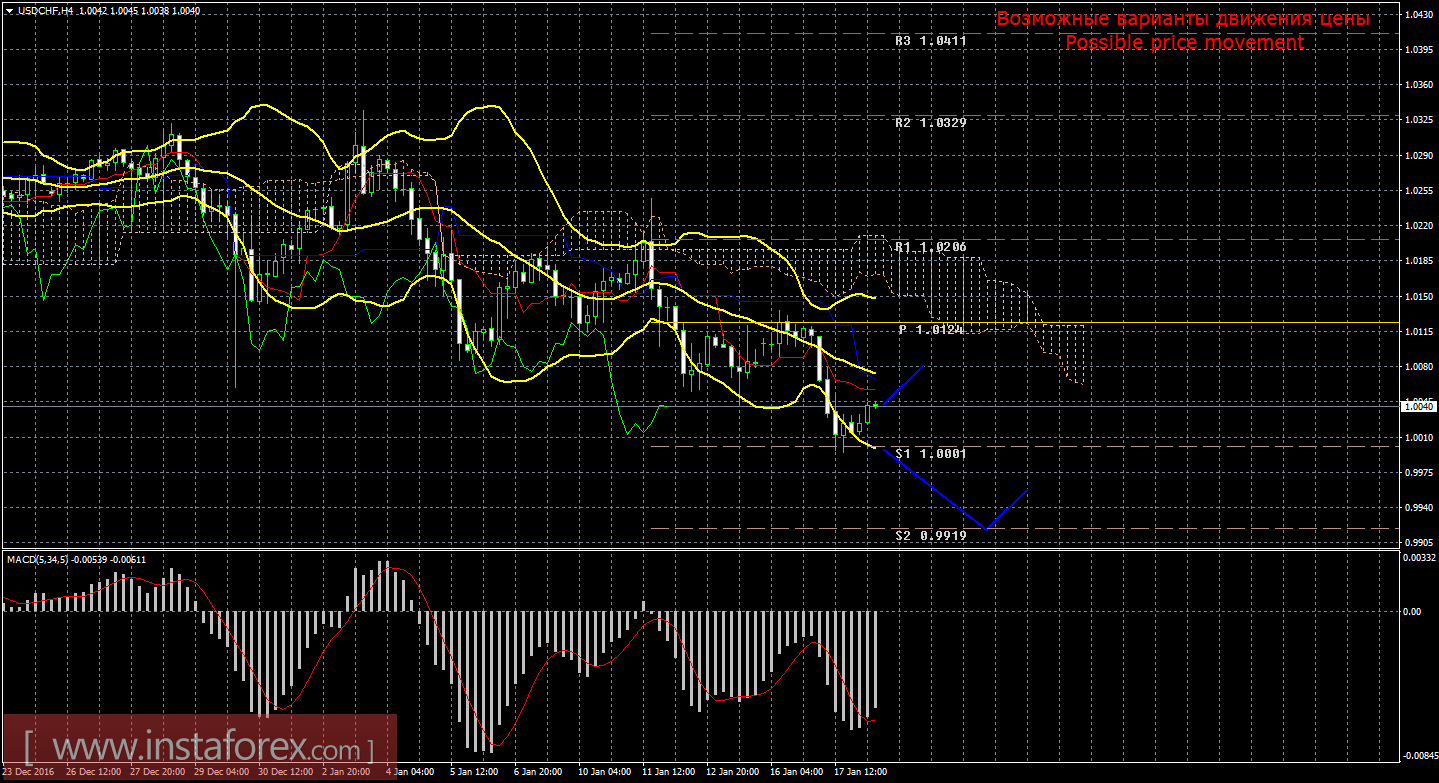This screenshot has height=783, width=1439.
Task: Click the current price tag 1.0040
Action: click(1417, 406)
